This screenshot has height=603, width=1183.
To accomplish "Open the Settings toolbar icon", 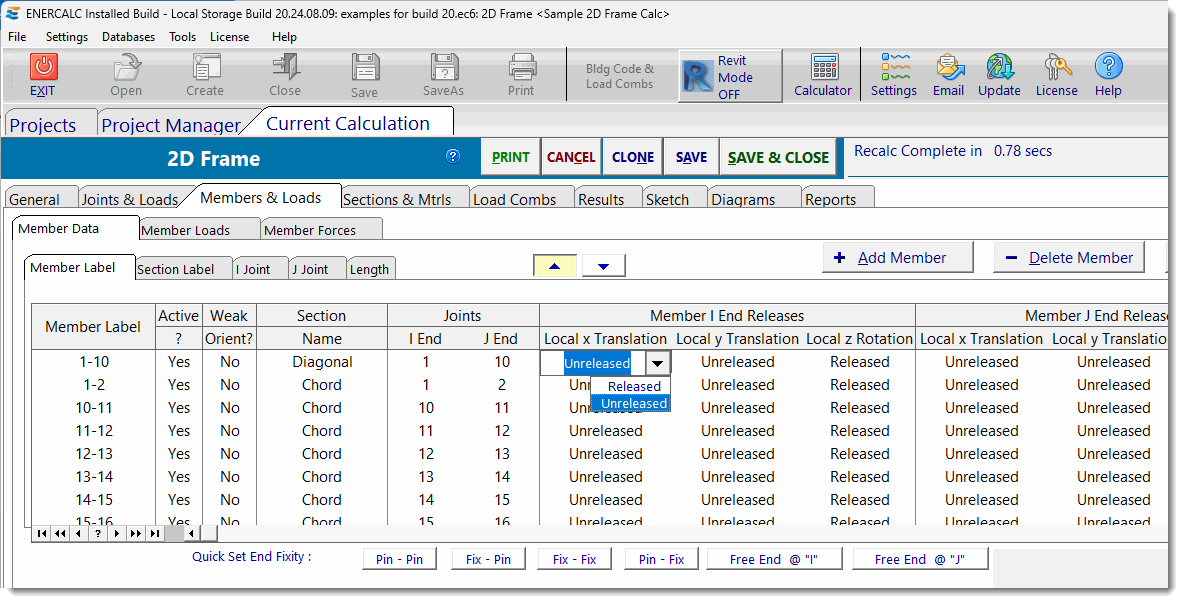I will point(894,68).
